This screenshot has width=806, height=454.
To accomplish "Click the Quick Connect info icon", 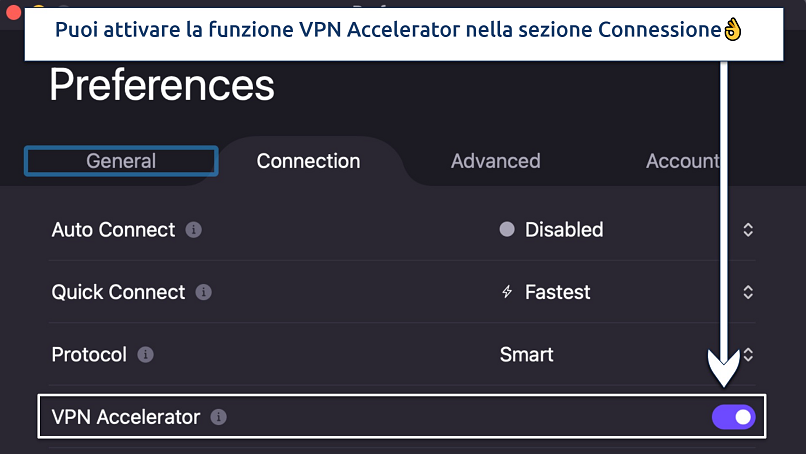I will tap(204, 293).
